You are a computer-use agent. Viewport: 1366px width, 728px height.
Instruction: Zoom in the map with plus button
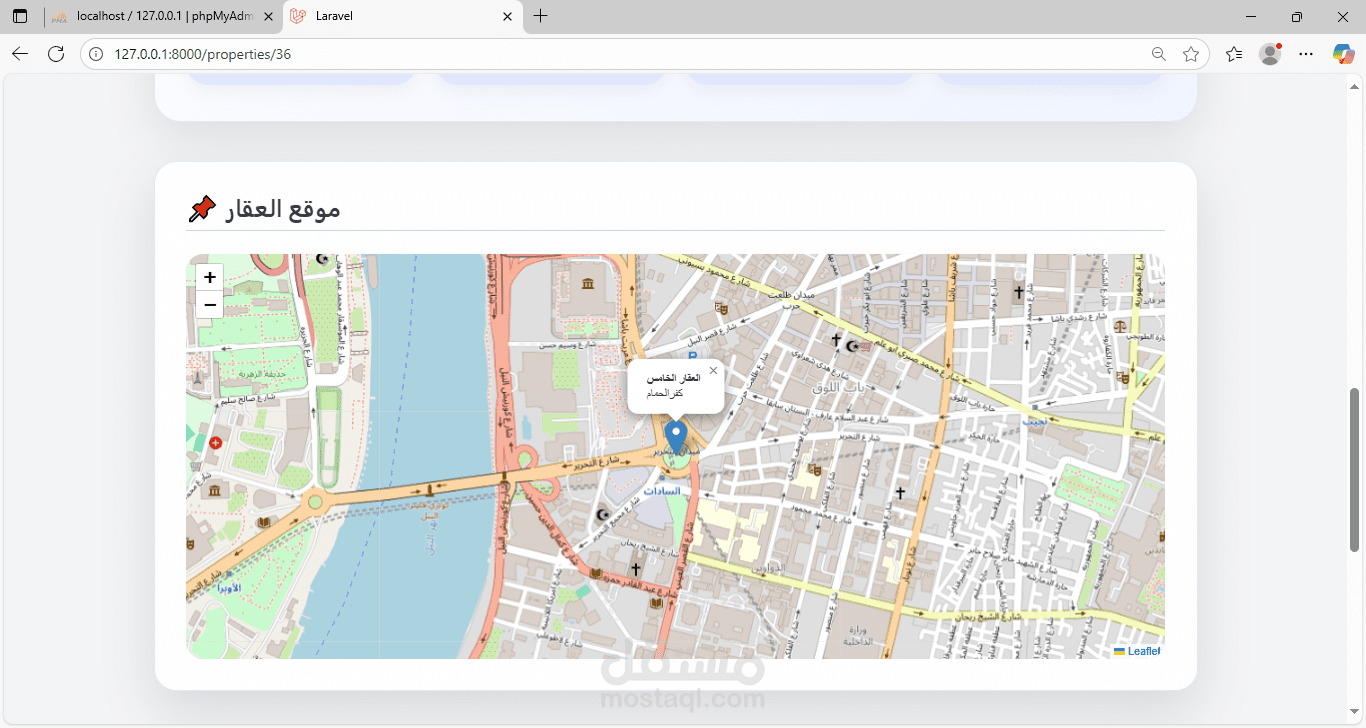(x=210, y=278)
